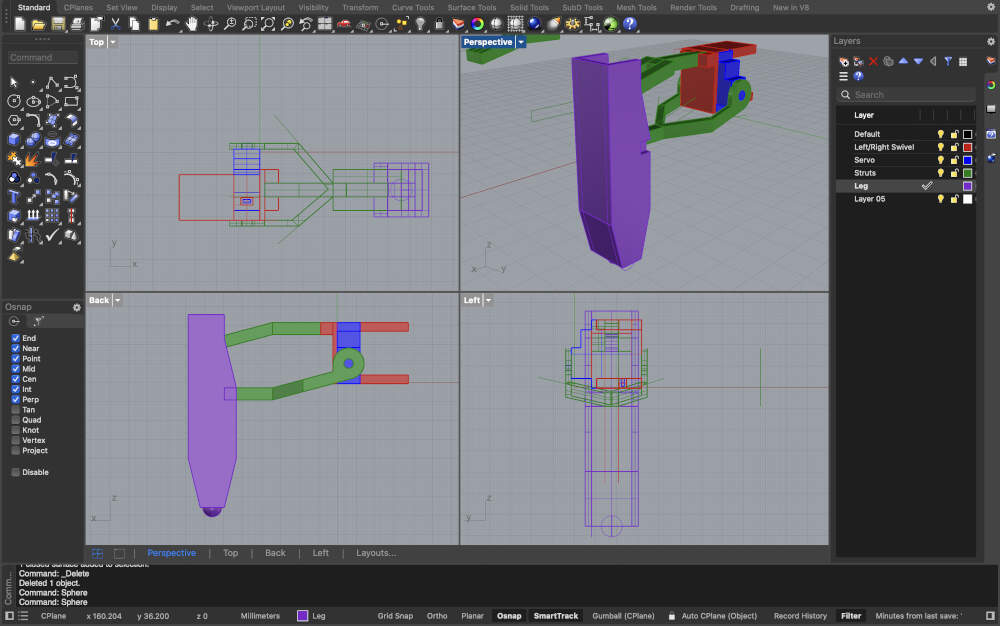
Task: Click the Boolean union spheres icon
Action: (33, 140)
